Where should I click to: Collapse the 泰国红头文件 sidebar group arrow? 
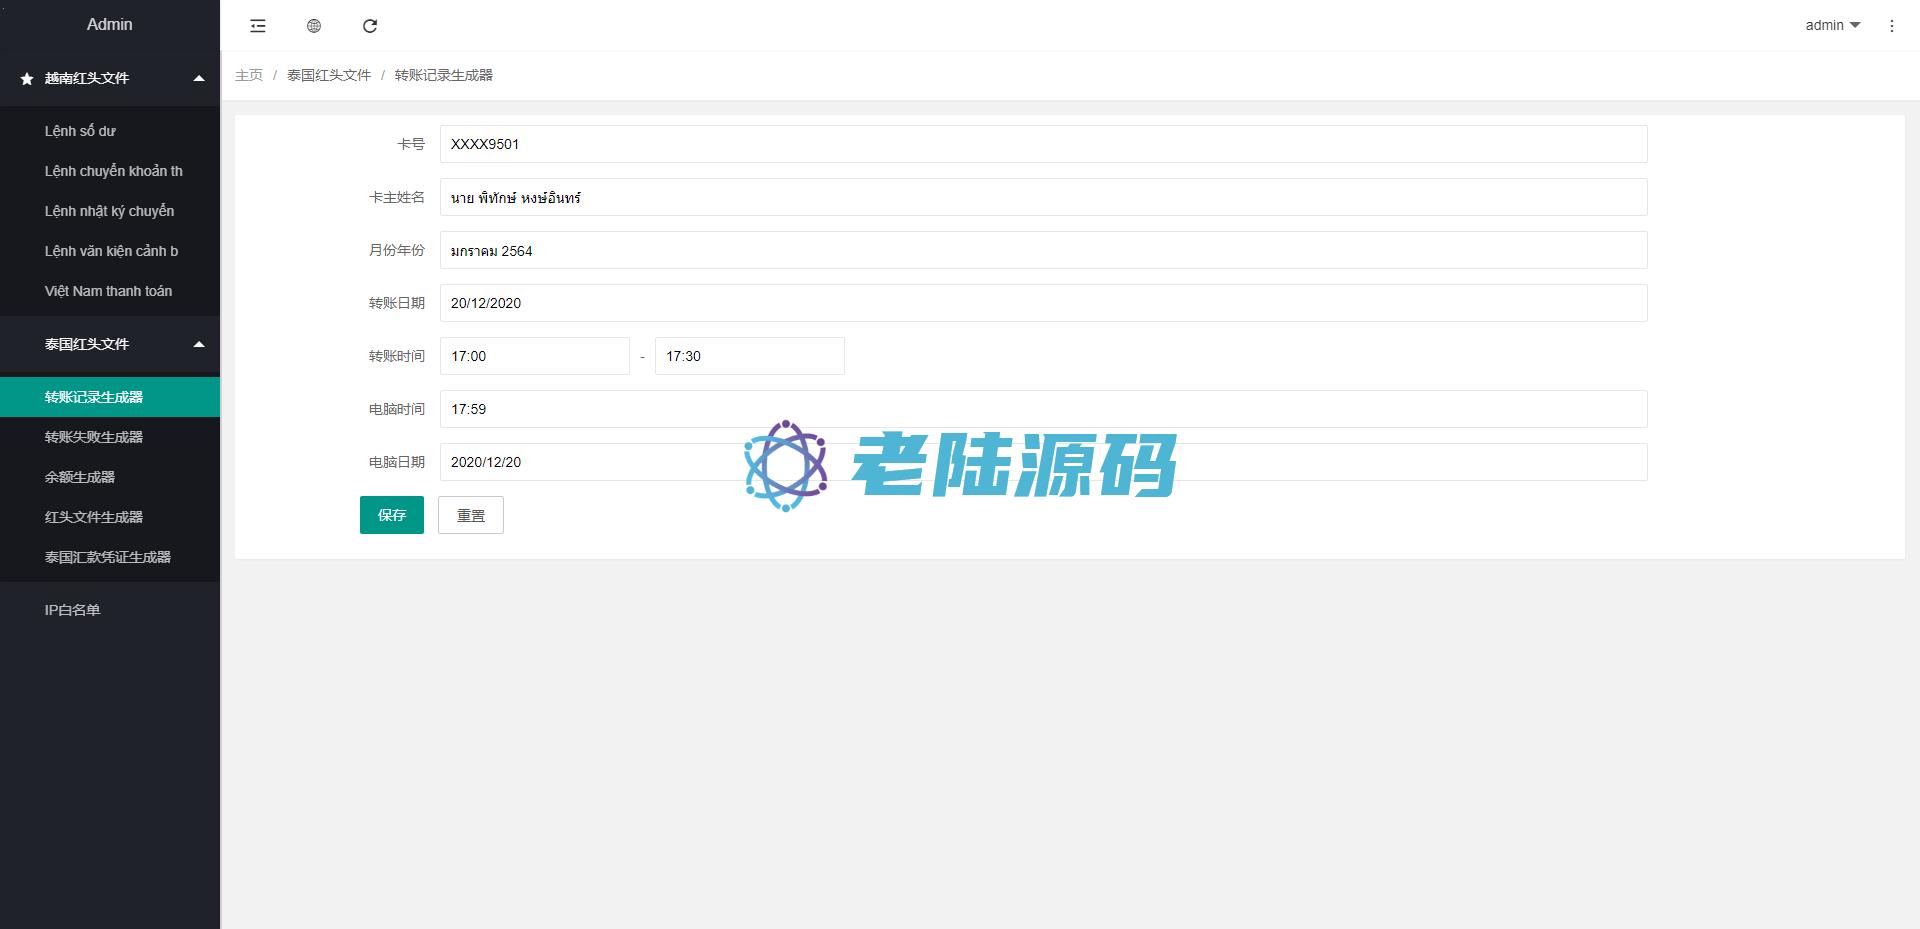coord(199,344)
